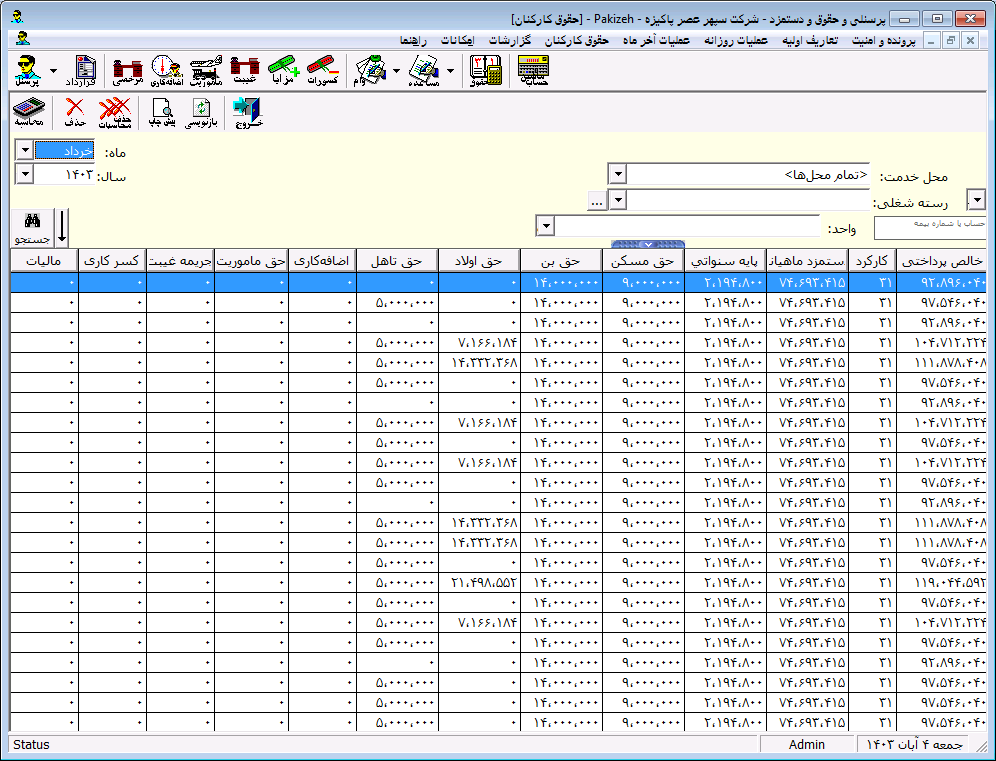Screen dimensions: 996x761
Task: Click the خروج (exit) door icon
Action: [248, 112]
